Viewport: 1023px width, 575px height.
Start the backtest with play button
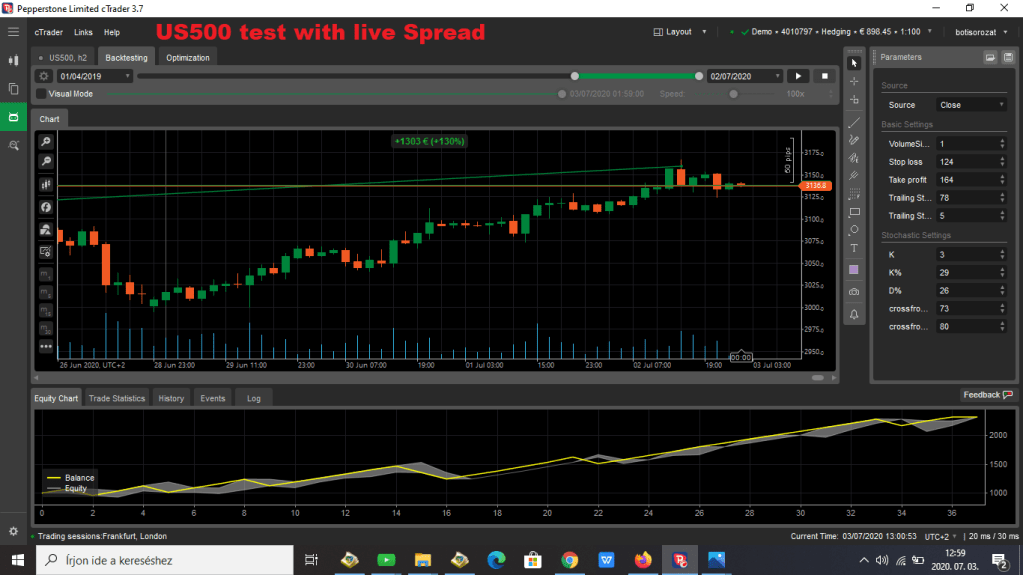(798, 76)
